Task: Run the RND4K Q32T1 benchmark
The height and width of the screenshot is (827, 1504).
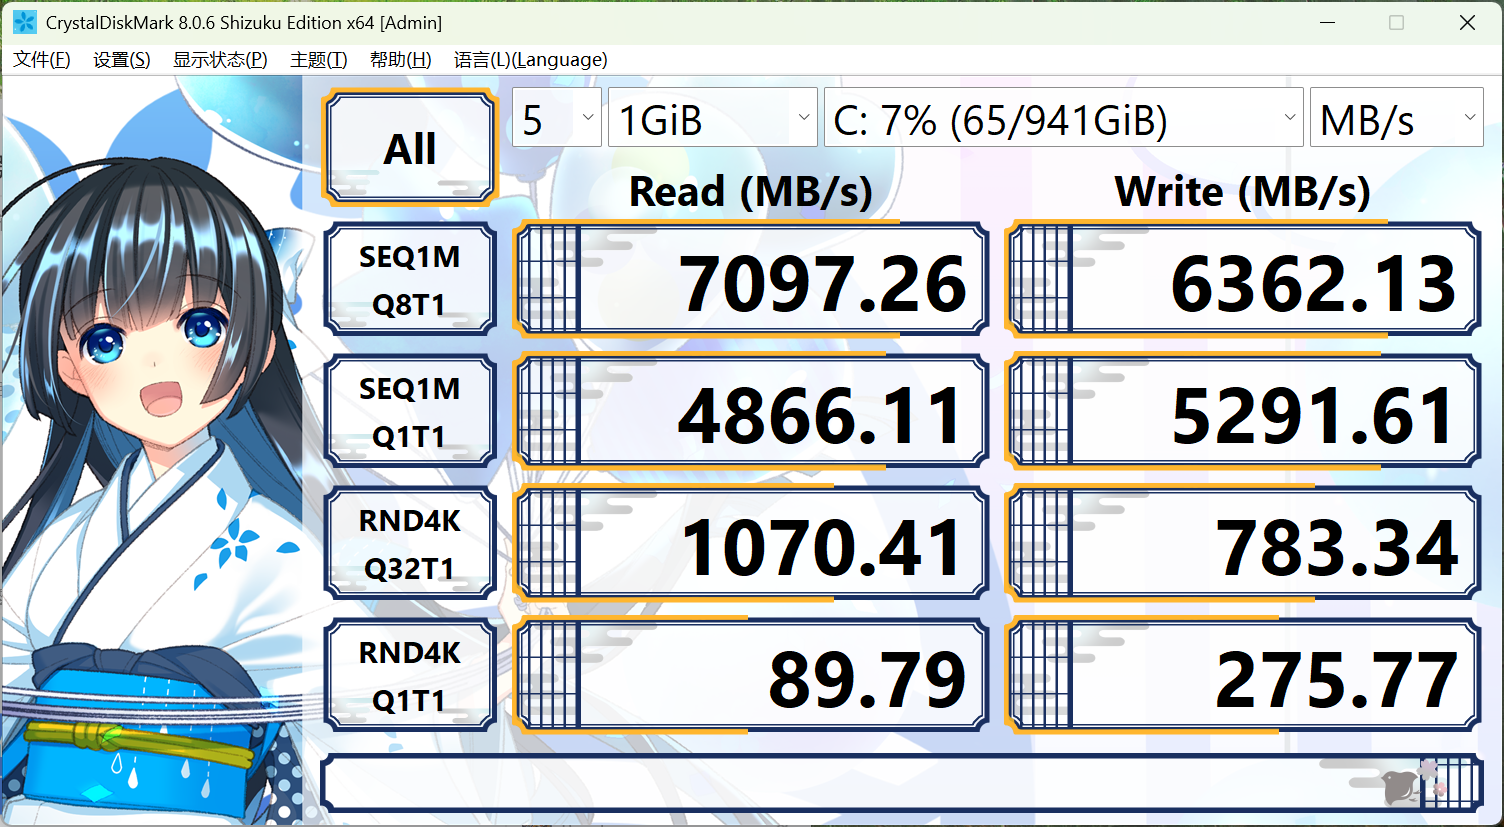Action: pyautogui.click(x=410, y=544)
